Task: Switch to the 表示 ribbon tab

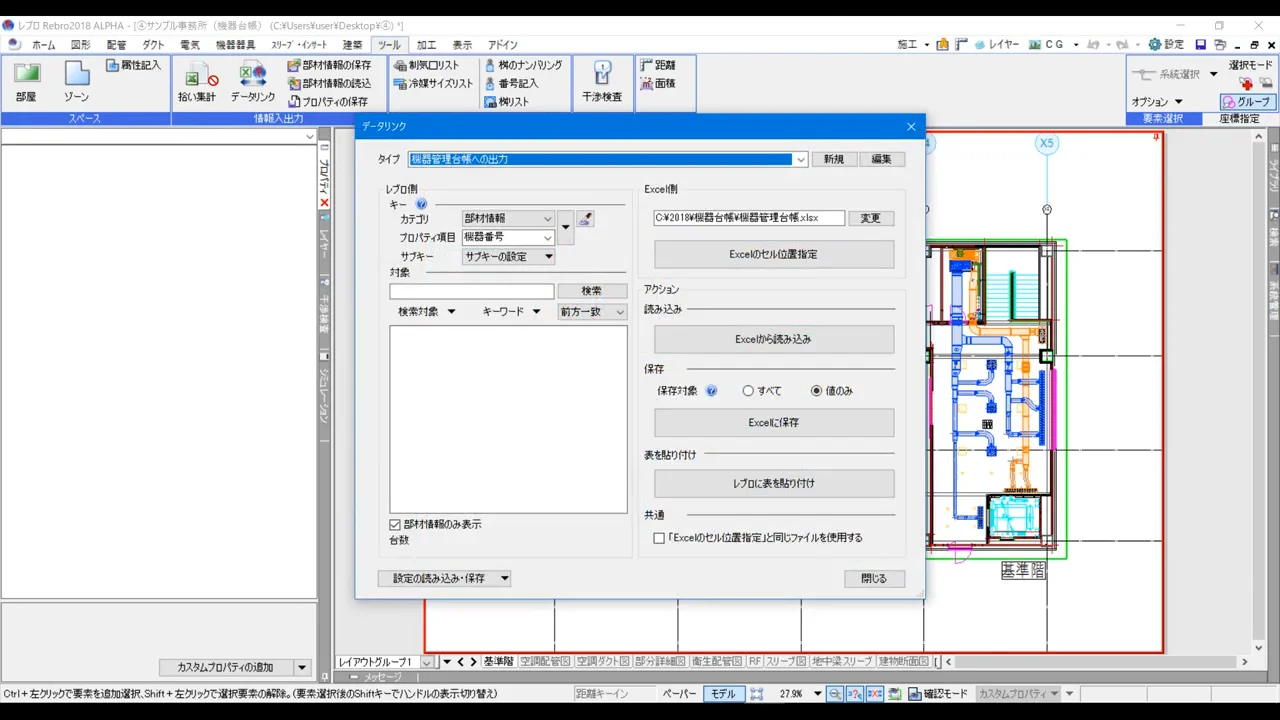Action: click(462, 45)
